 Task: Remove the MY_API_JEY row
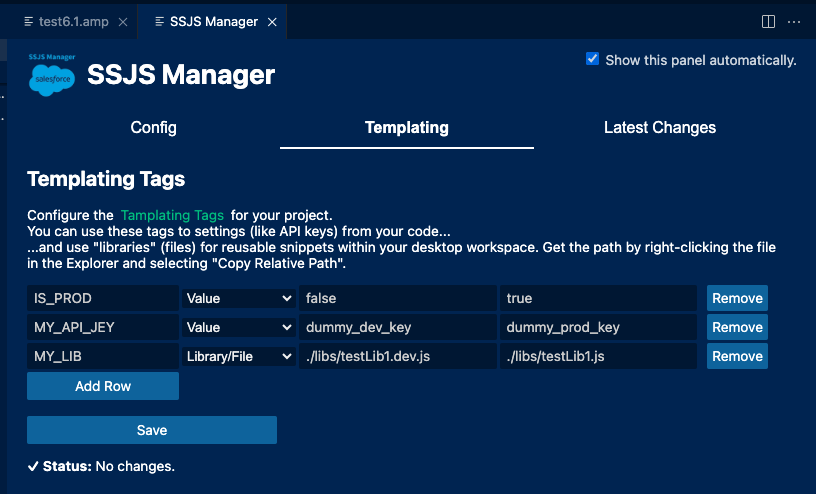coord(737,327)
